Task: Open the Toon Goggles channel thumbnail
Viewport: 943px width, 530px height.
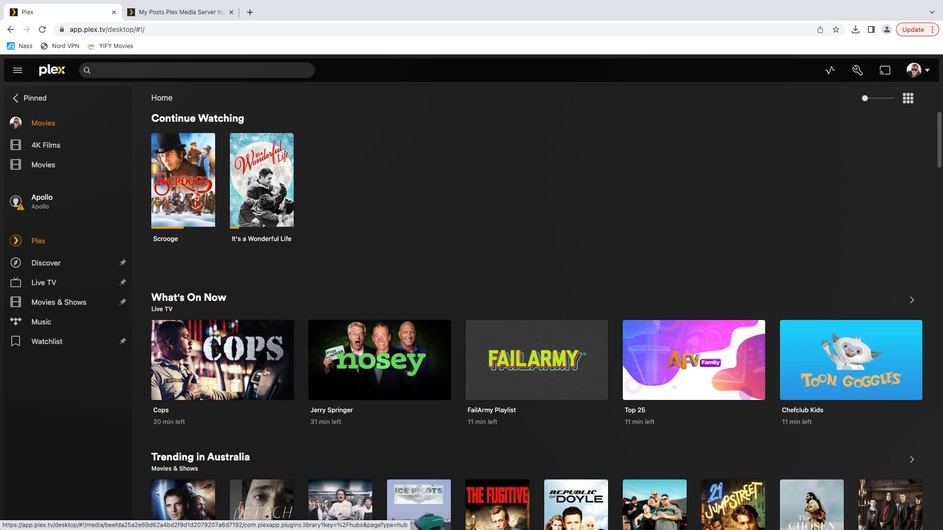Action: coord(851,360)
